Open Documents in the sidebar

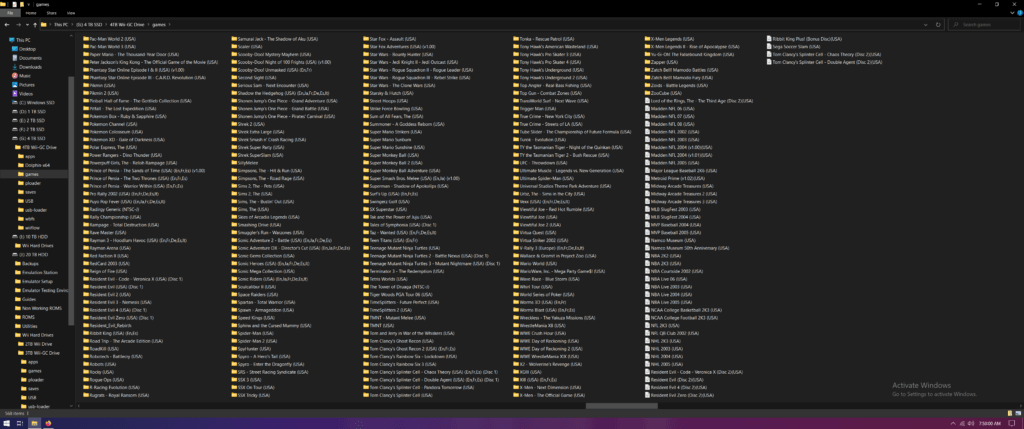(25, 58)
